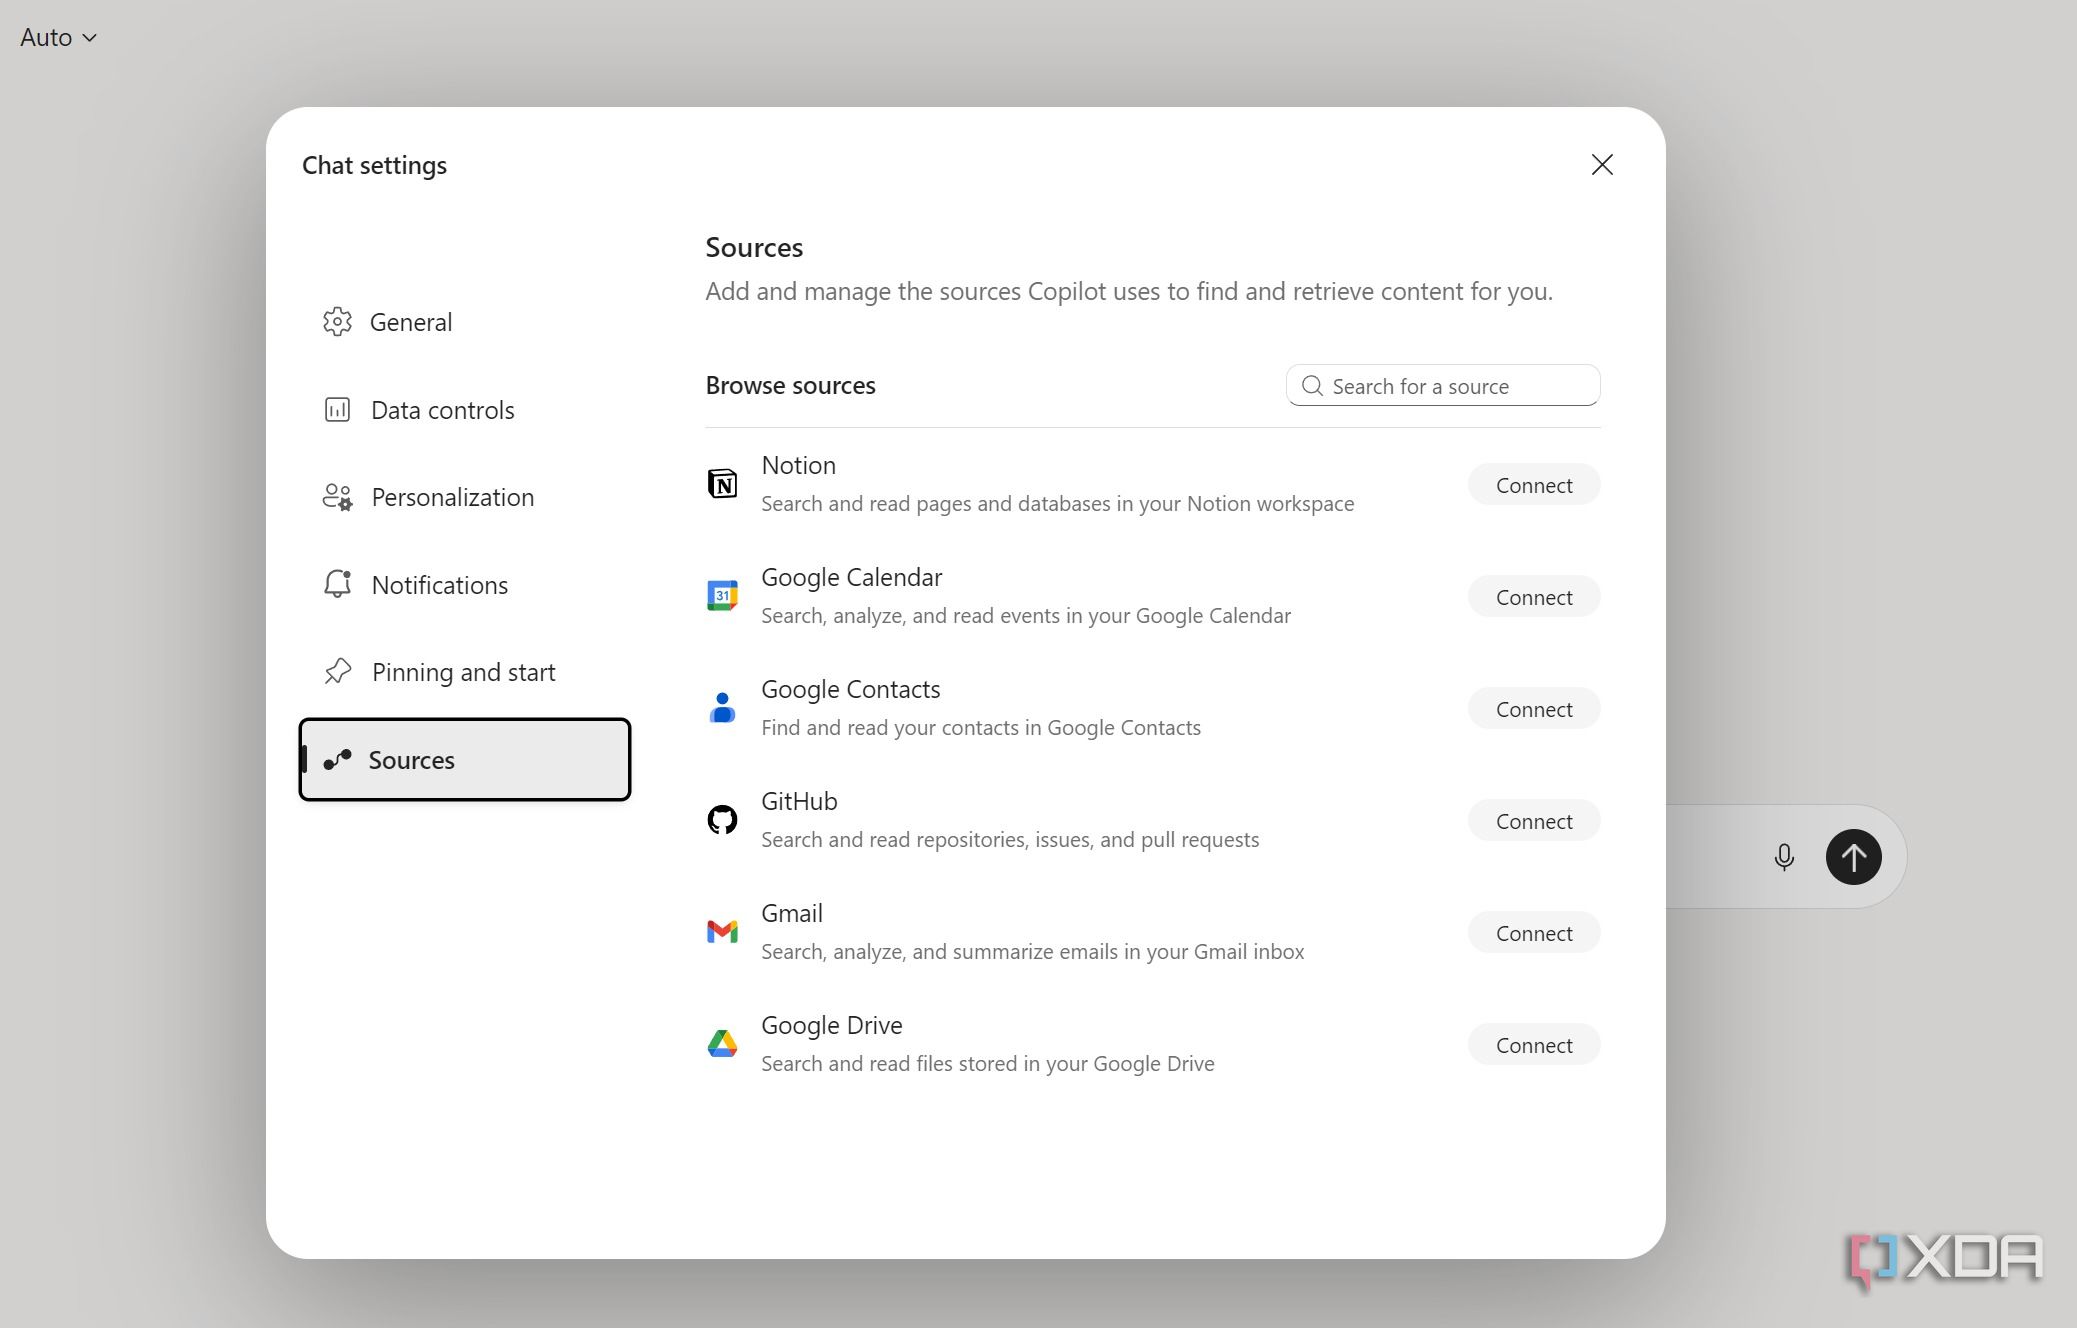The image size is (2077, 1328).
Task: Click the magnifier icon in source search
Action: [1312, 386]
